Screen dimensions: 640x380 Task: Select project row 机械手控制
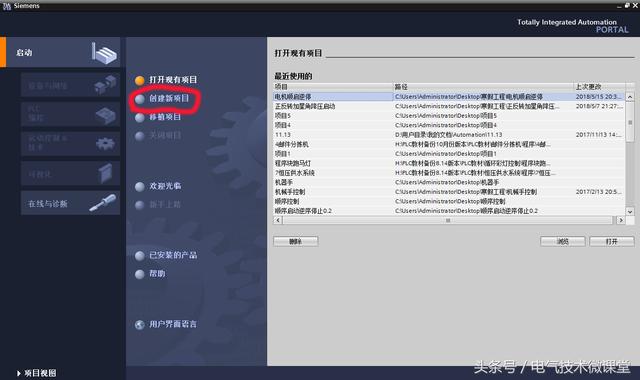[x=449, y=192]
